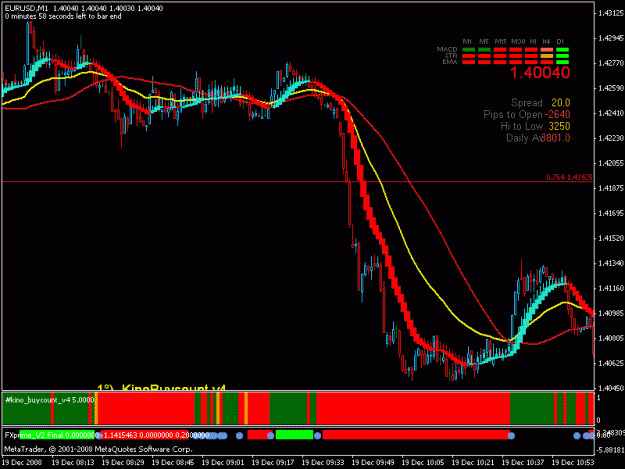This screenshot has width=625, height=469.
Task: Click the 1.41695 price scale value
Action: click(x=610, y=213)
